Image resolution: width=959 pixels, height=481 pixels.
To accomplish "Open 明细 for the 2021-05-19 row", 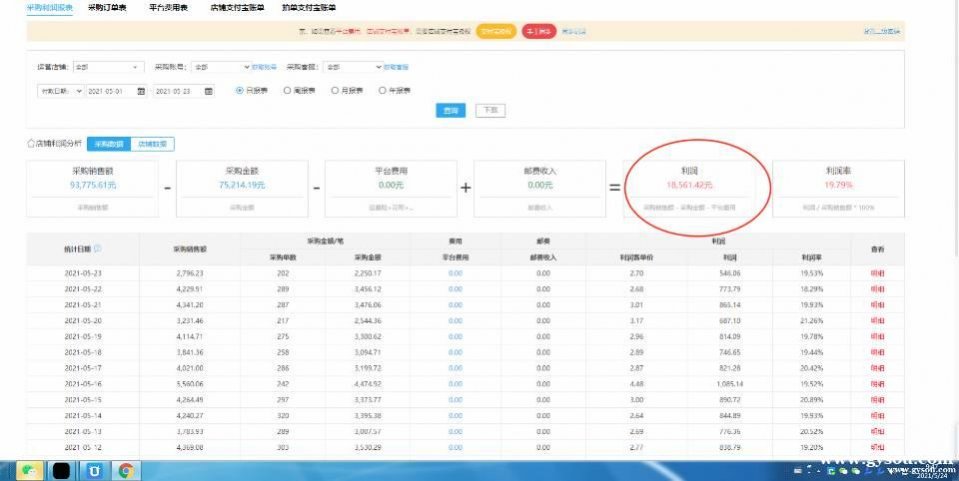I will click(x=877, y=337).
